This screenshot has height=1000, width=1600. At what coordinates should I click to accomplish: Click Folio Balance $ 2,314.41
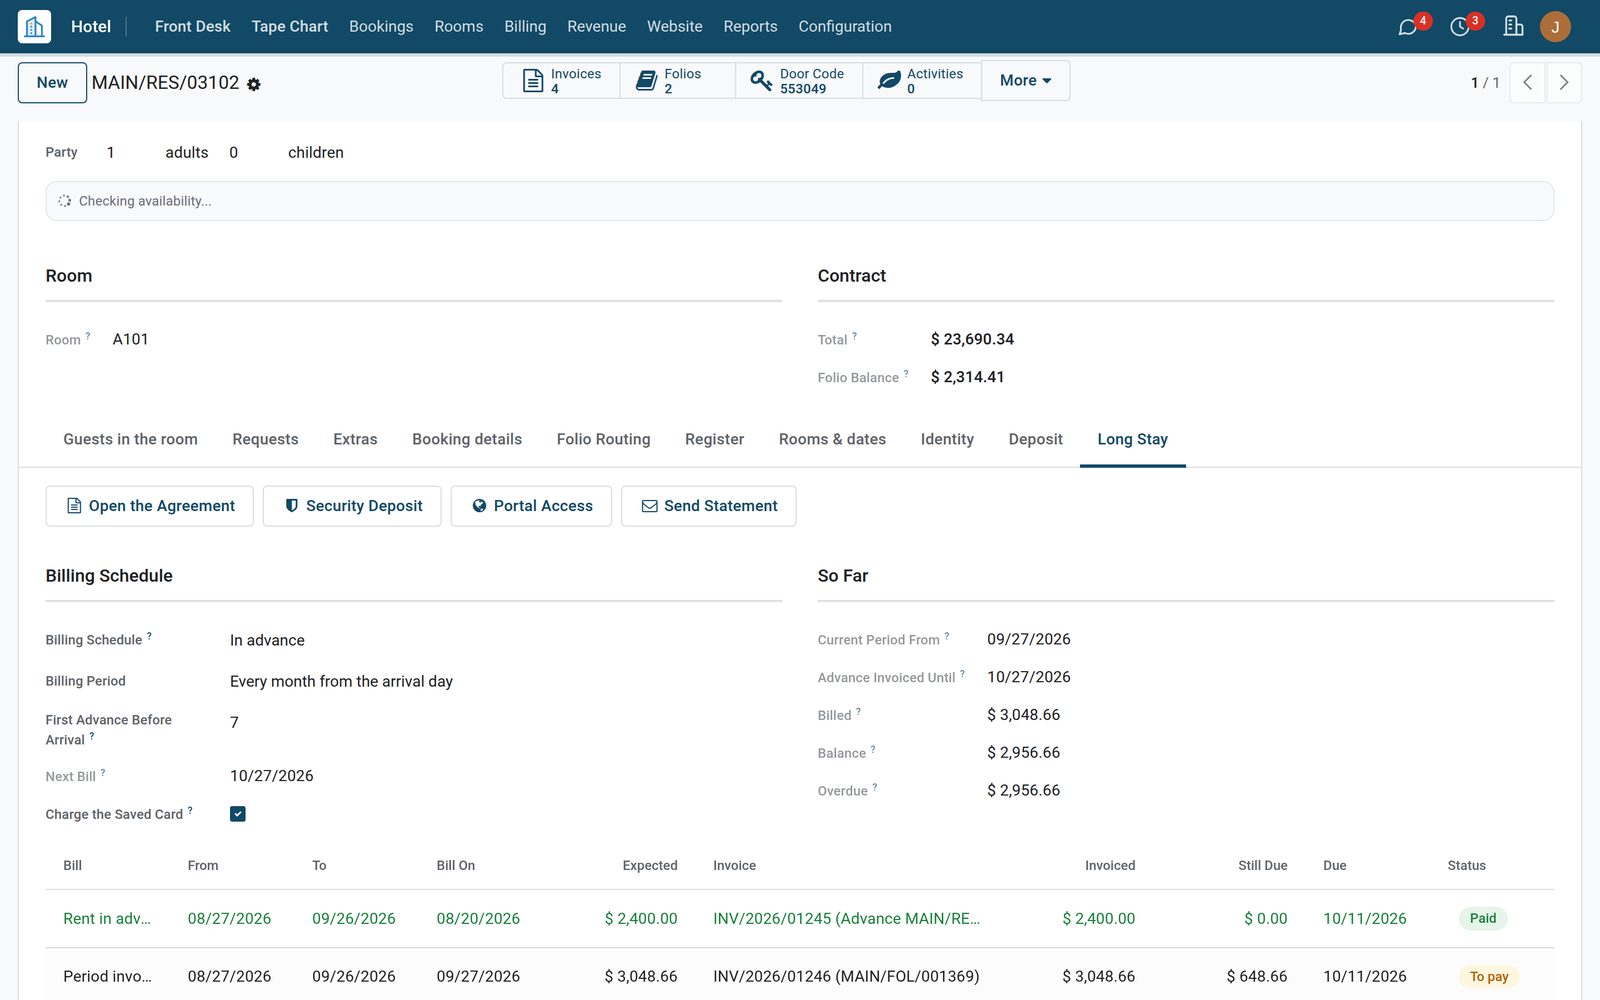(x=967, y=377)
